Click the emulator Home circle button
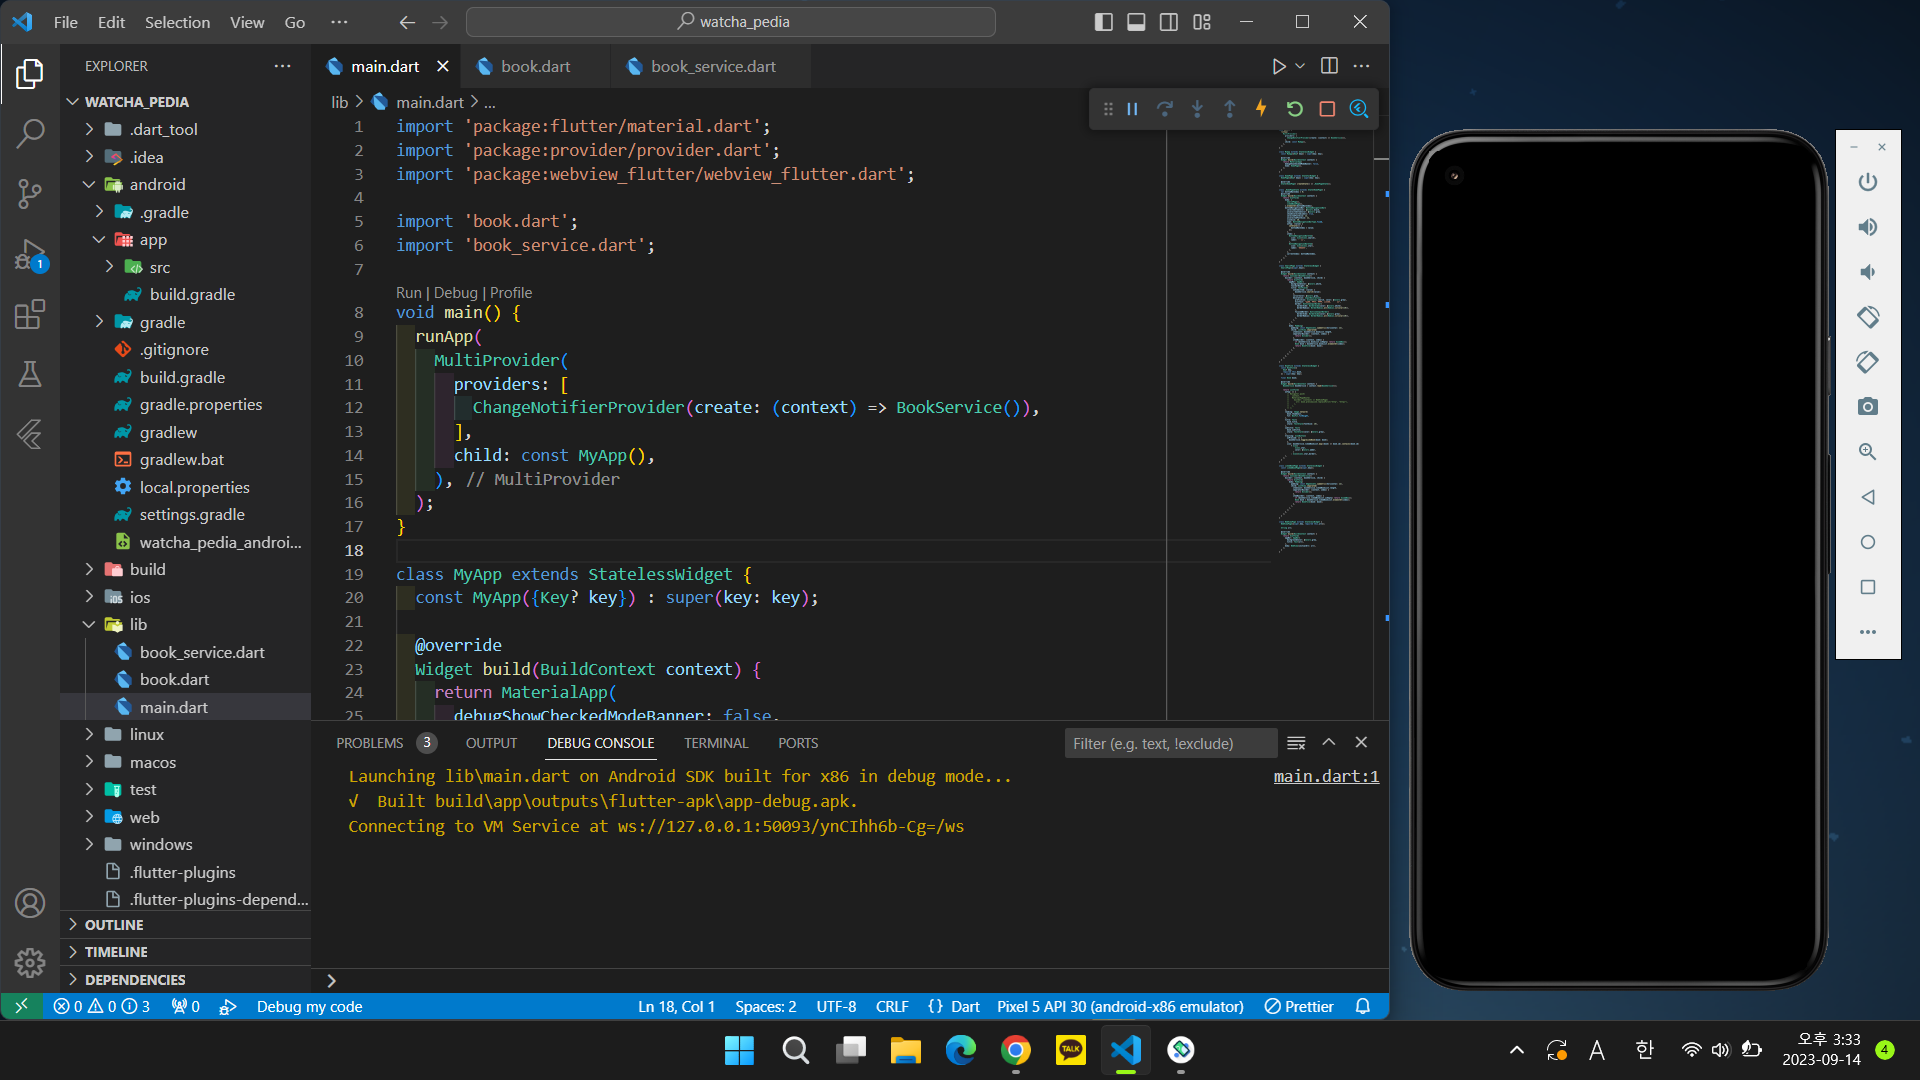This screenshot has width=1920, height=1080. point(1868,542)
